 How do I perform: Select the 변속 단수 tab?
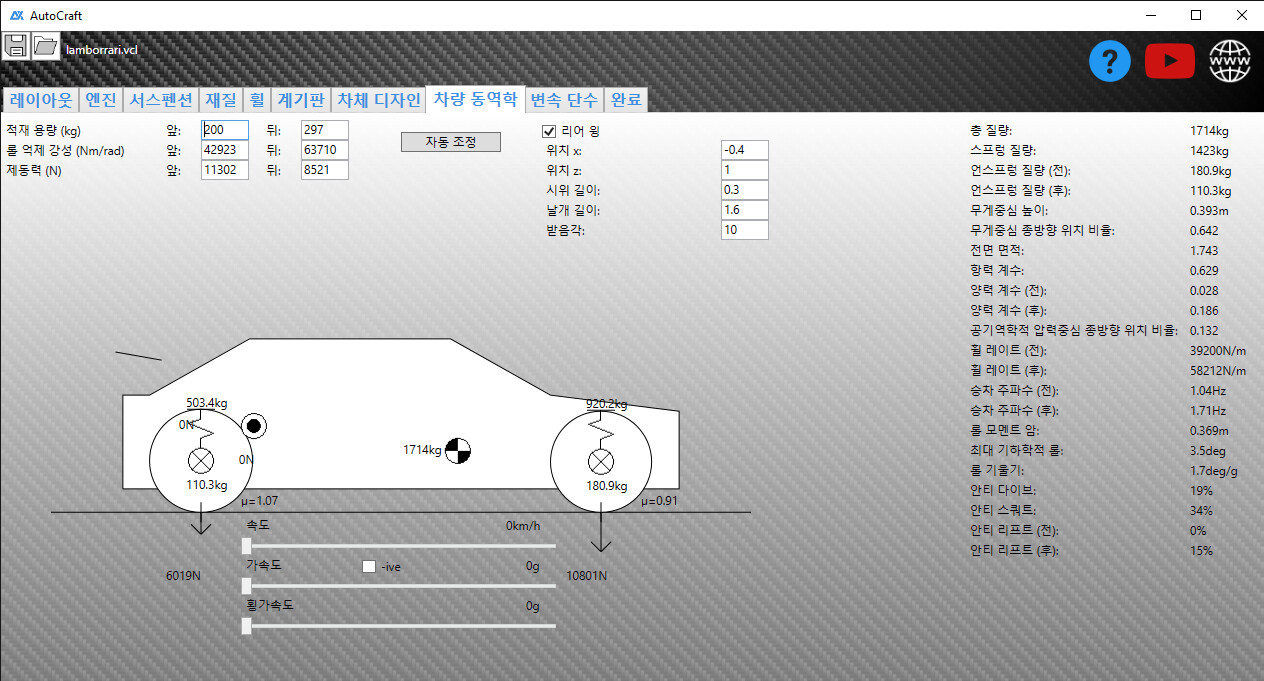564,100
